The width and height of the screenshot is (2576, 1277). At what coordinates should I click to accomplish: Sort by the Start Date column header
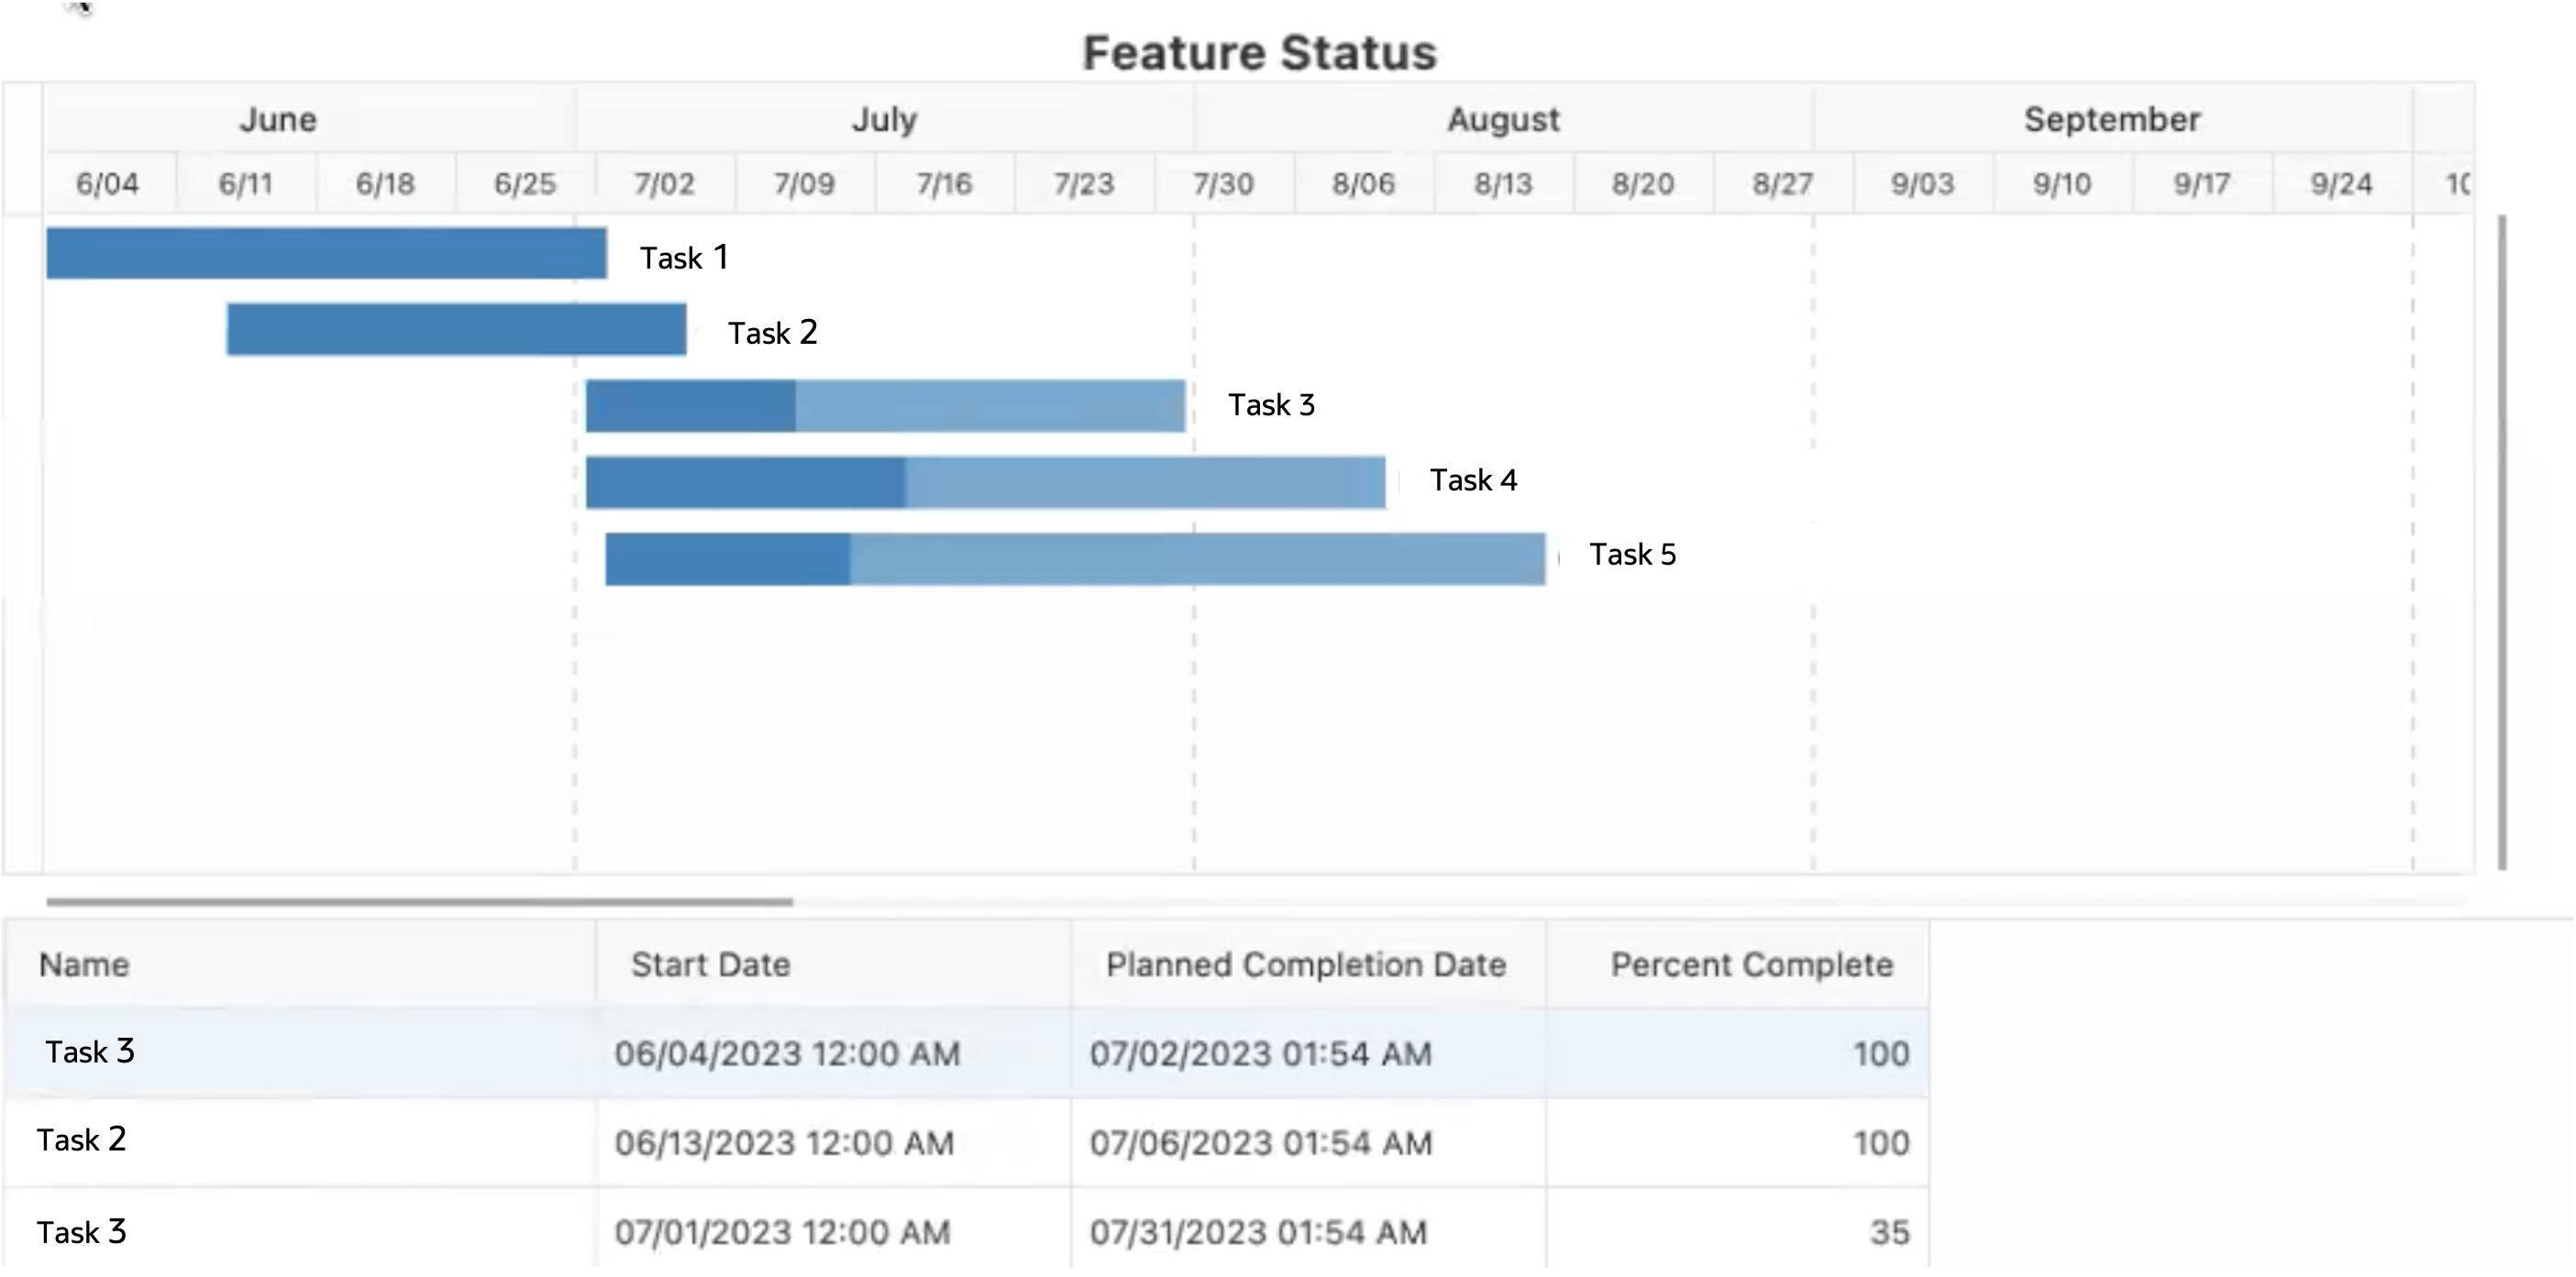point(710,965)
